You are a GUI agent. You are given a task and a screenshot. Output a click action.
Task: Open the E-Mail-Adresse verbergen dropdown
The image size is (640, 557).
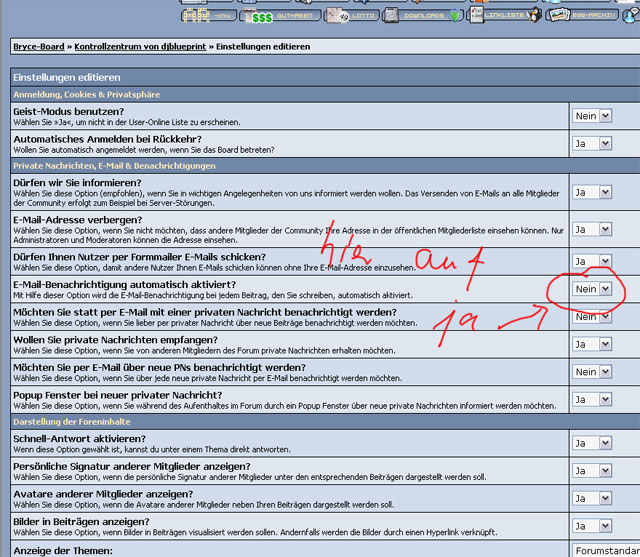point(592,229)
